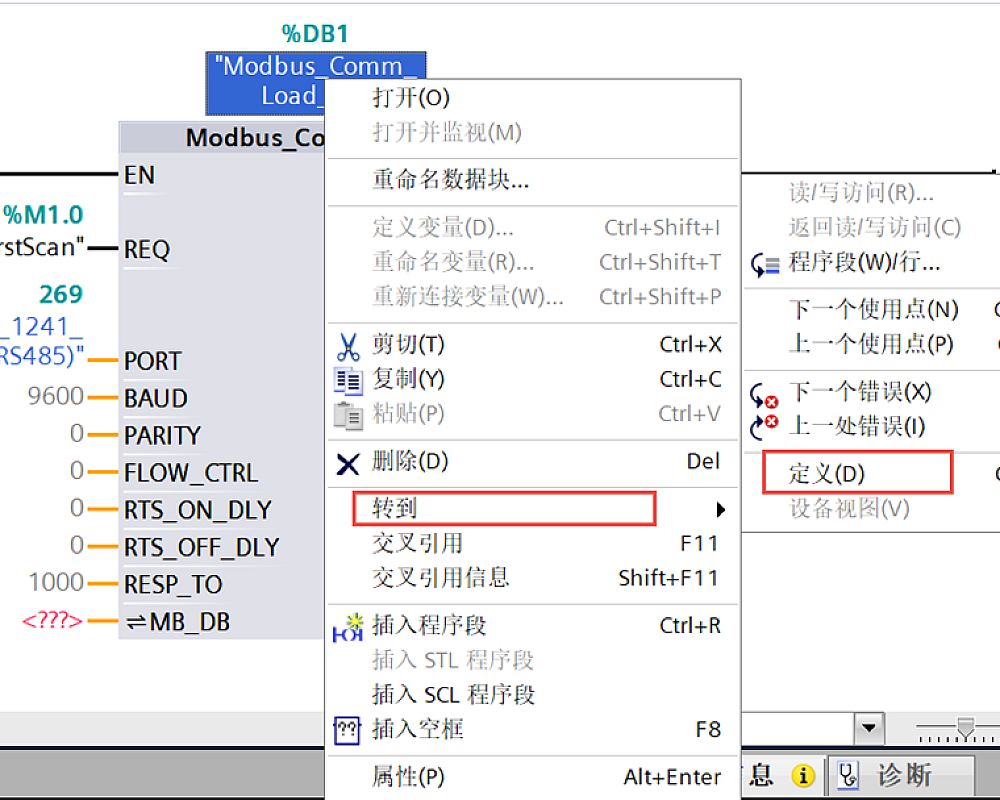
Task: Open 属性(P) properties entry
Action: pyautogui.click(x=408, y=777)
